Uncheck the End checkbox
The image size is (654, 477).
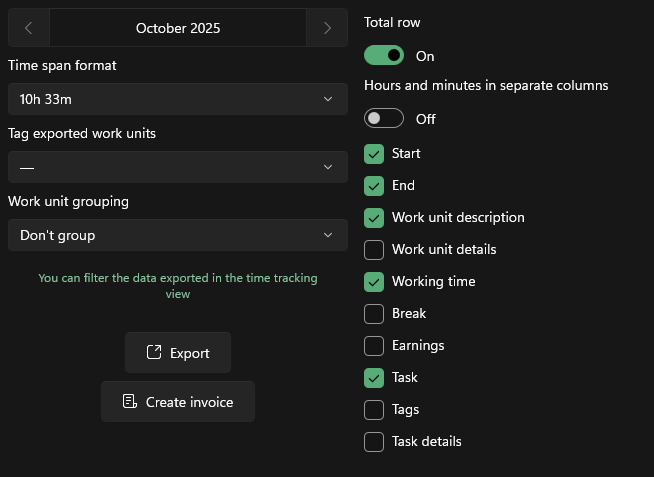[x=374, y=186]
